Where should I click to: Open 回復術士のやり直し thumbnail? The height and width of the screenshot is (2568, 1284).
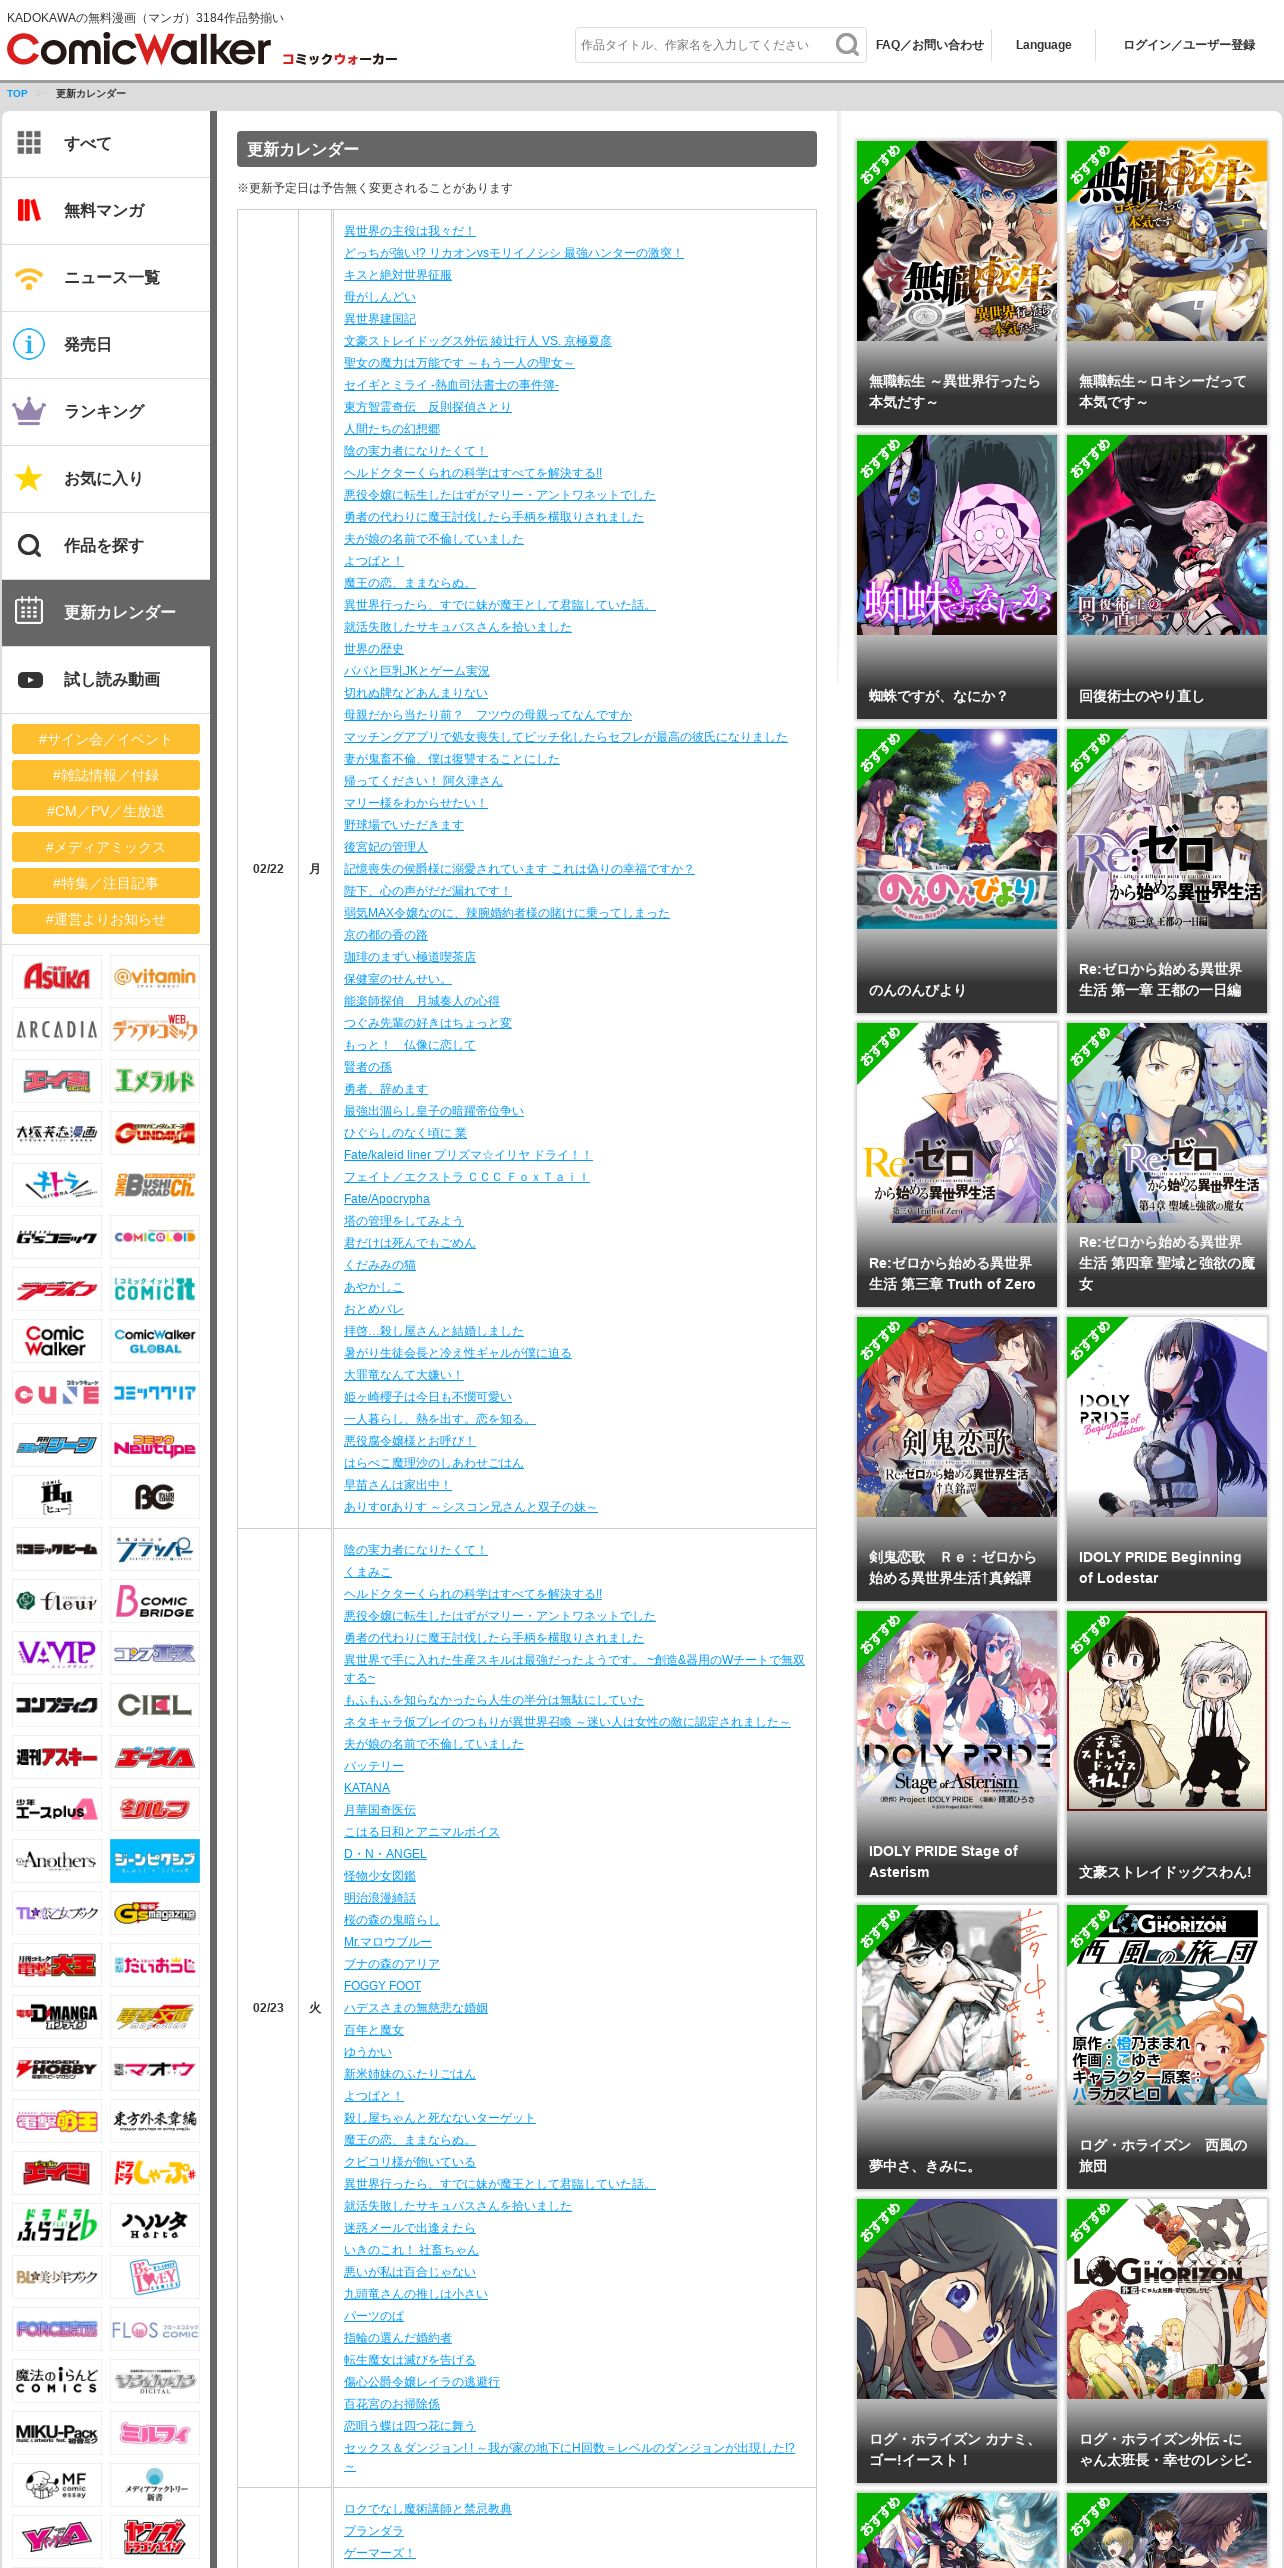click(x=1166, y=577)
